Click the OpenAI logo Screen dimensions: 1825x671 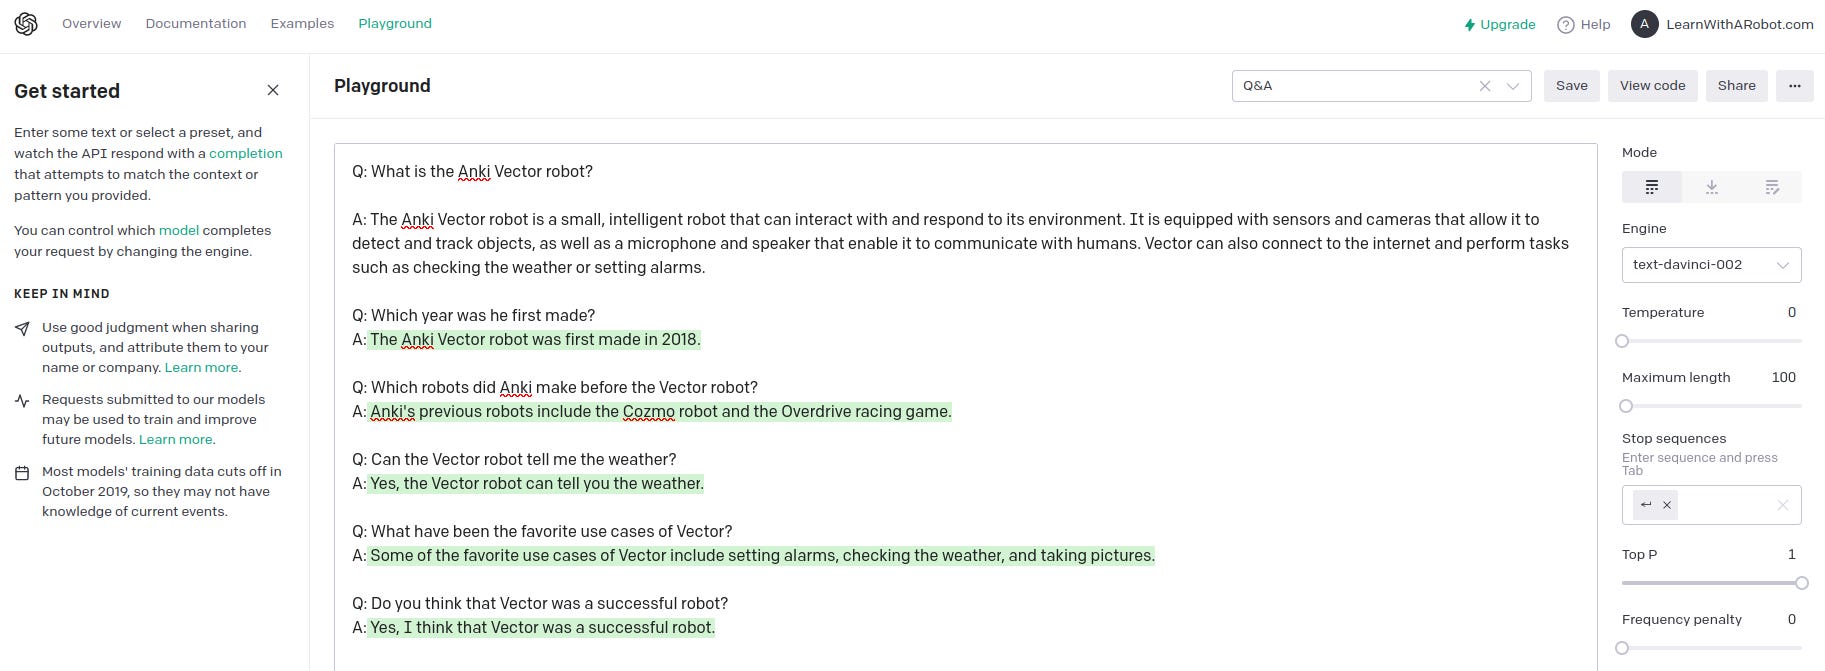[26, 23]
